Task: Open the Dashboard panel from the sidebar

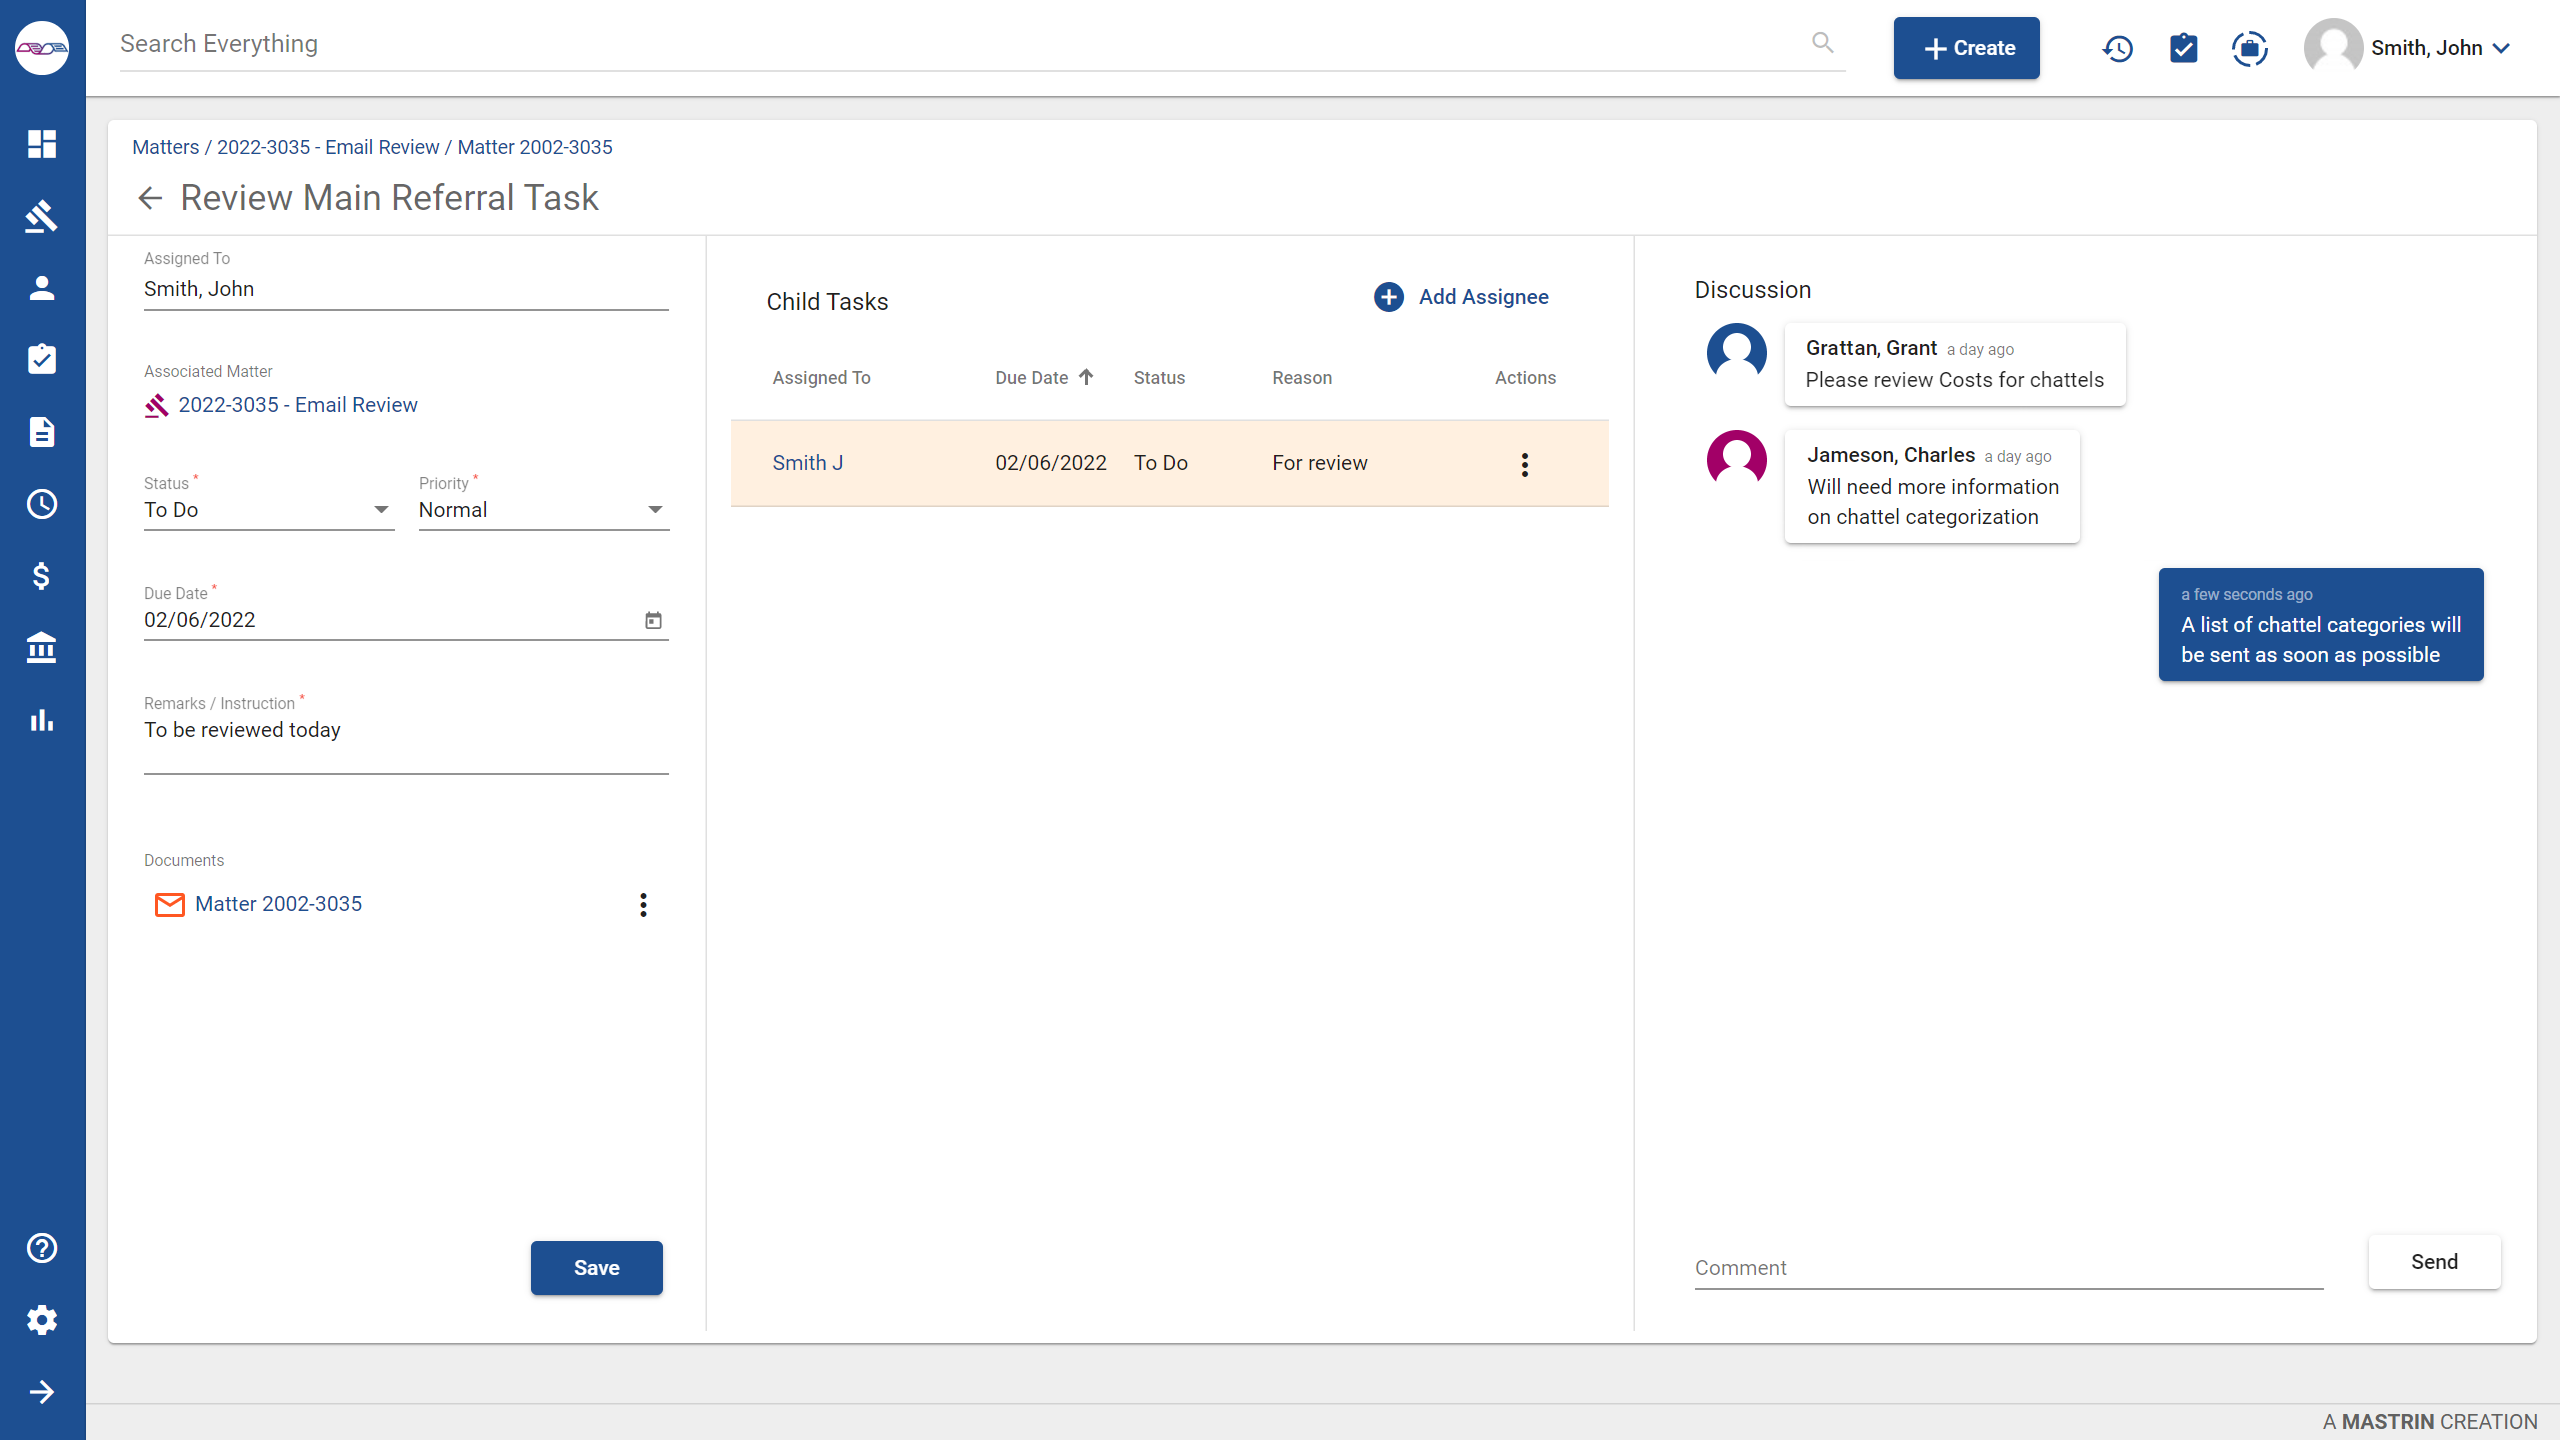Action: [x=42, y=144]
